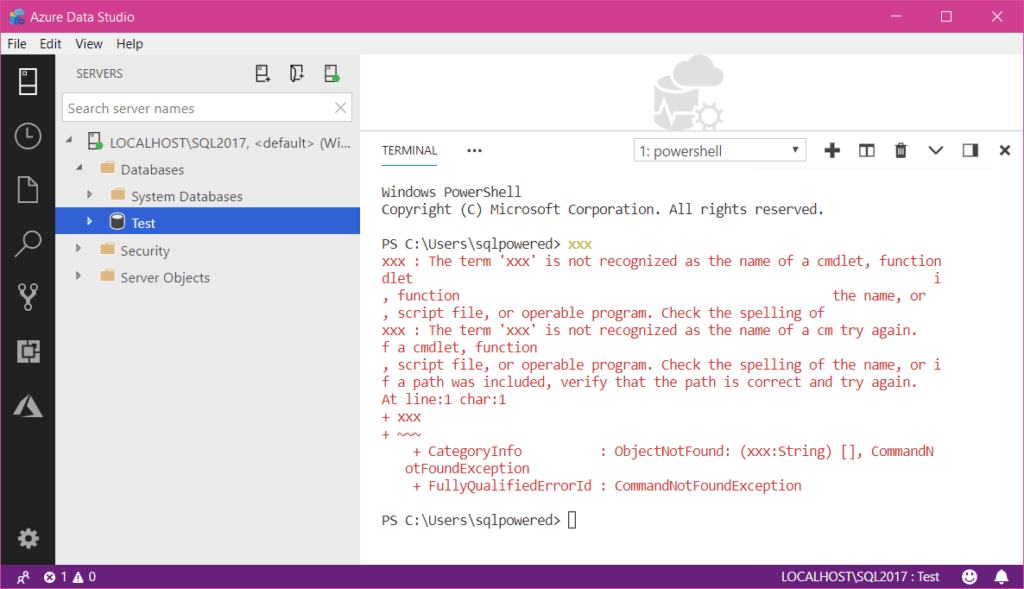Open the View menu
The width and height of the screenshot is (1024, 589).
pyautogui.click(x=89, y=44)
